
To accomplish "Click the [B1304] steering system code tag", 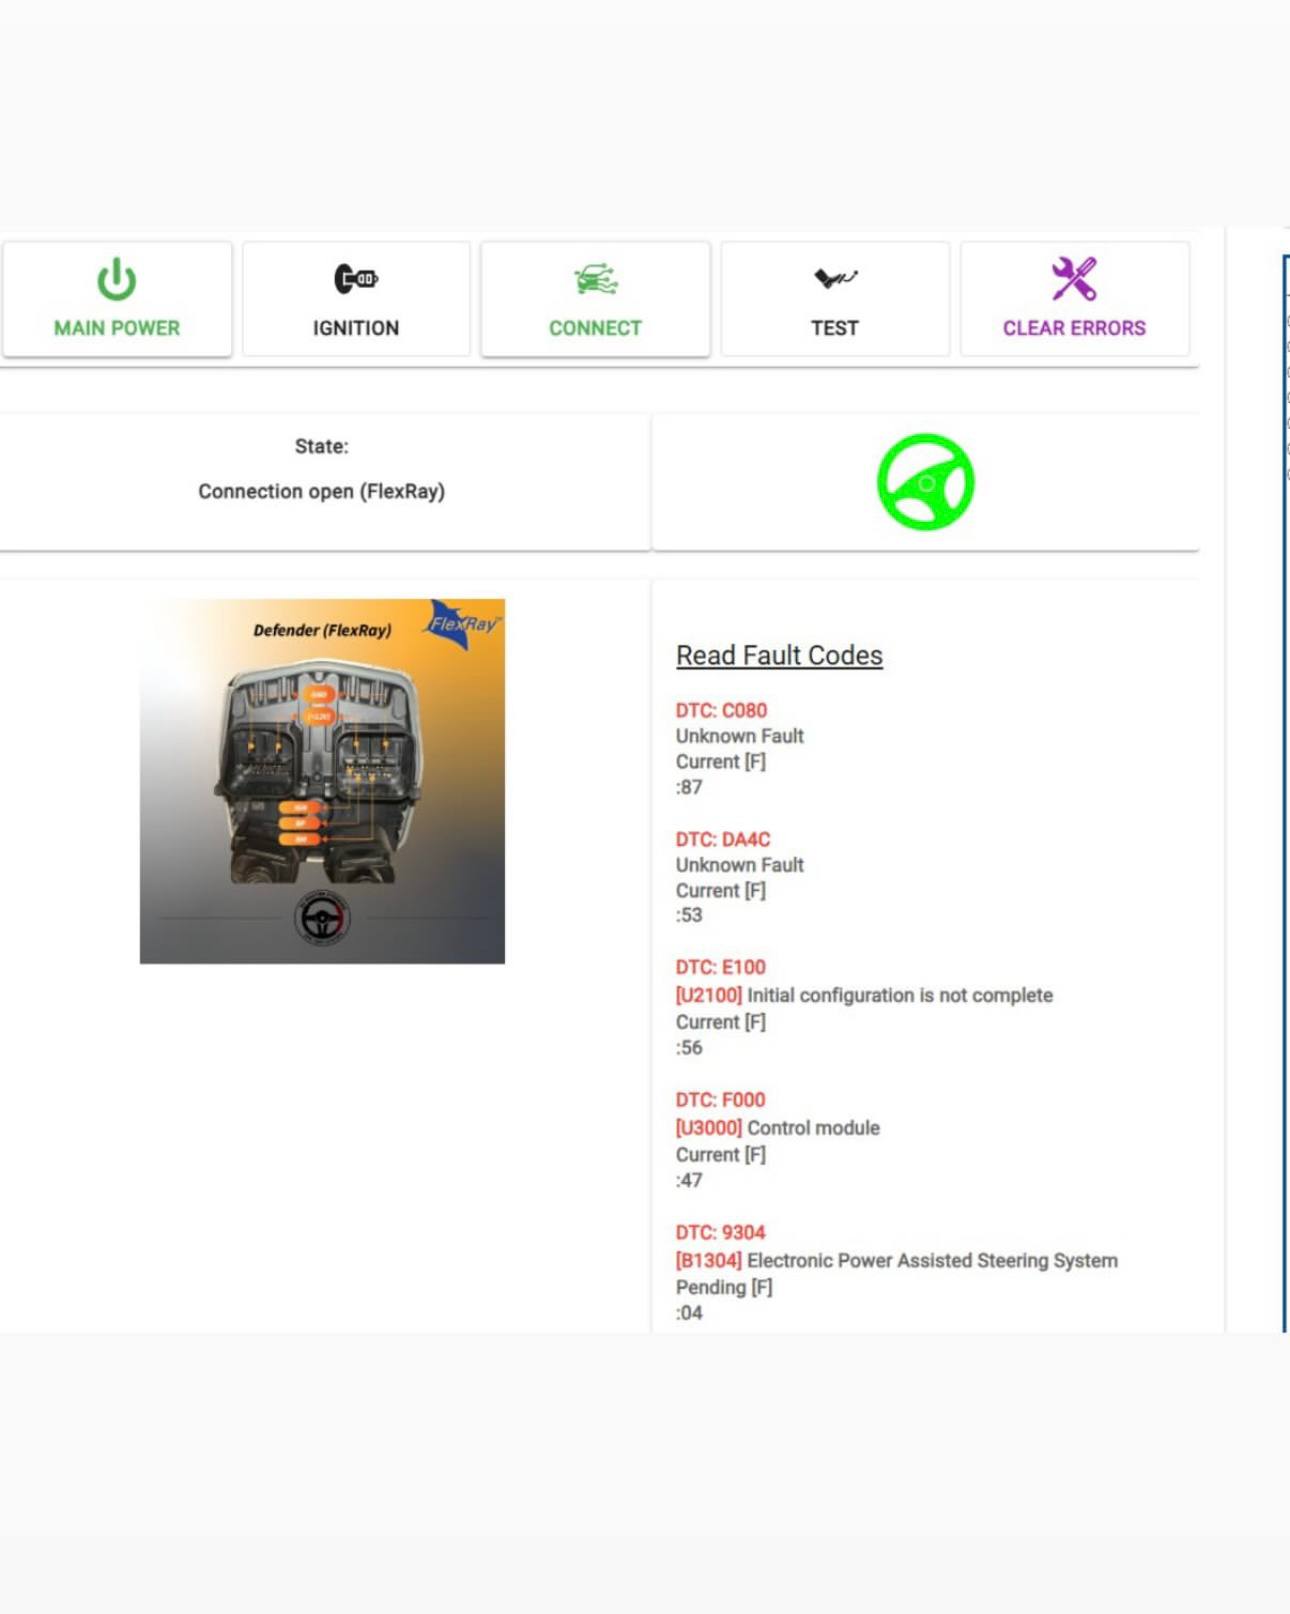I will click(x=708, y=1260).
